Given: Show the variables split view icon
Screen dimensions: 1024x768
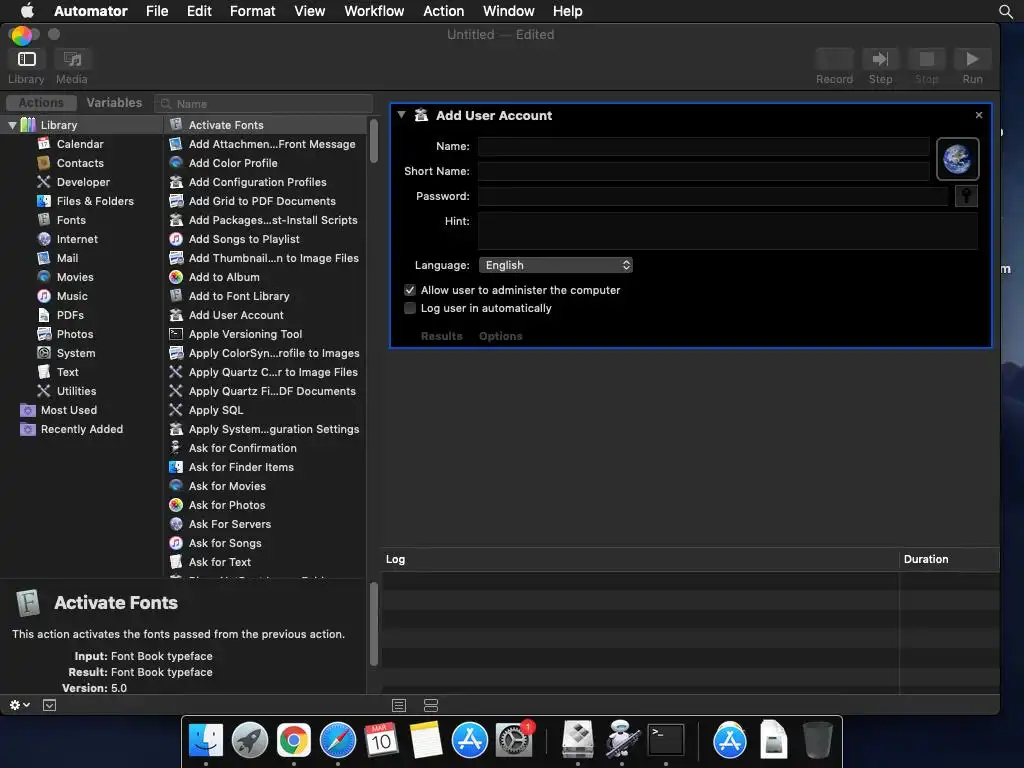Looking at the screenshot, I should click(430, 705).
